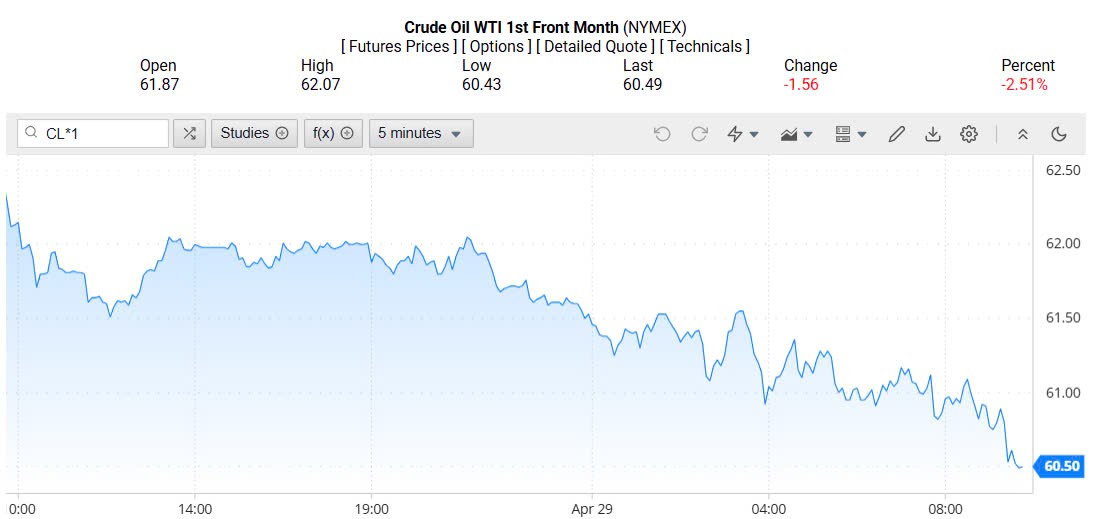Open the Technicals link
Image resolution: width=1094 pixels, height=519 pixels.
click(x=705, y=46)
